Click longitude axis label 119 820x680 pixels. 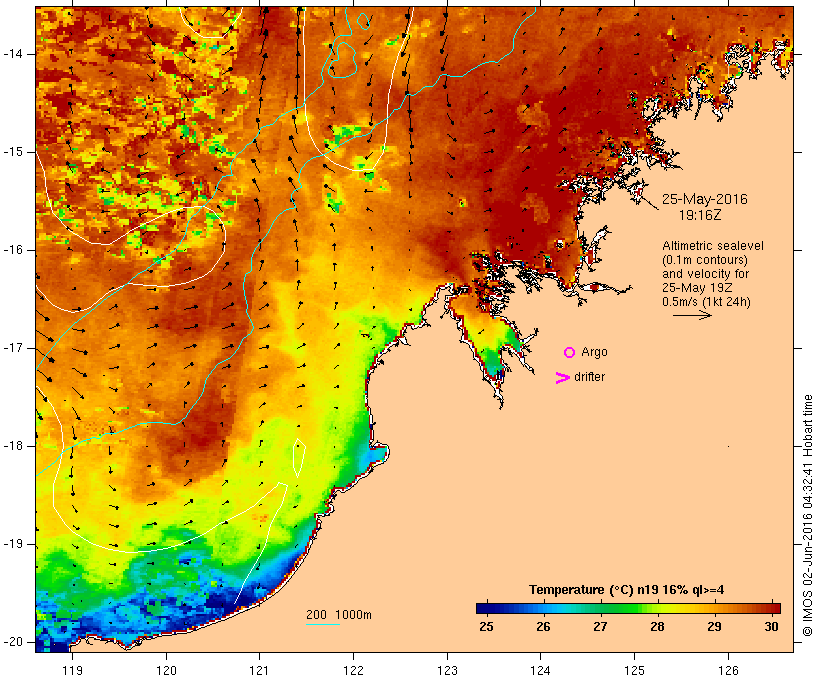(x=72, y=670)
